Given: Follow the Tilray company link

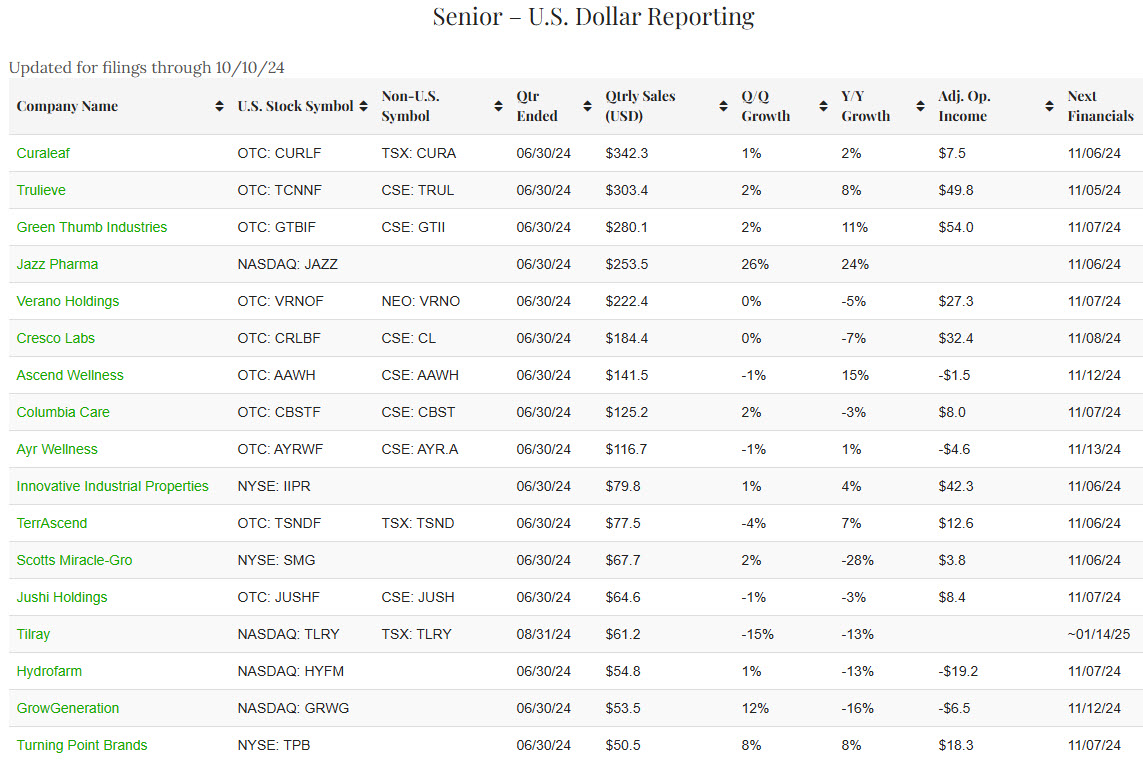Looking at the screenshot, I should (x=33, y=634).
